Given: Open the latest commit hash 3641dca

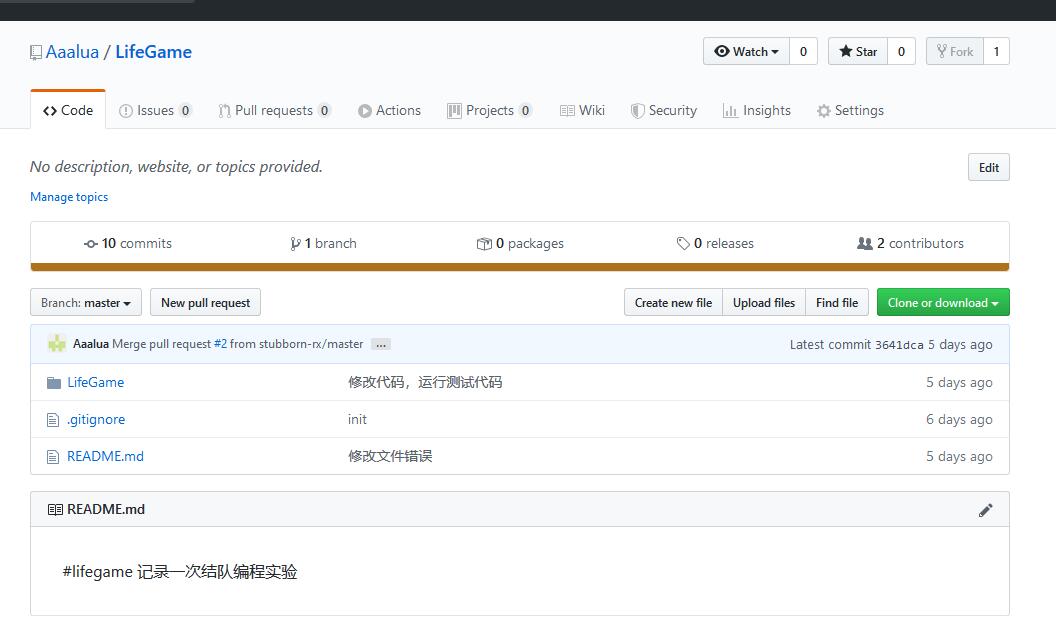Looking at the screenshot, I should click(899, 344).
